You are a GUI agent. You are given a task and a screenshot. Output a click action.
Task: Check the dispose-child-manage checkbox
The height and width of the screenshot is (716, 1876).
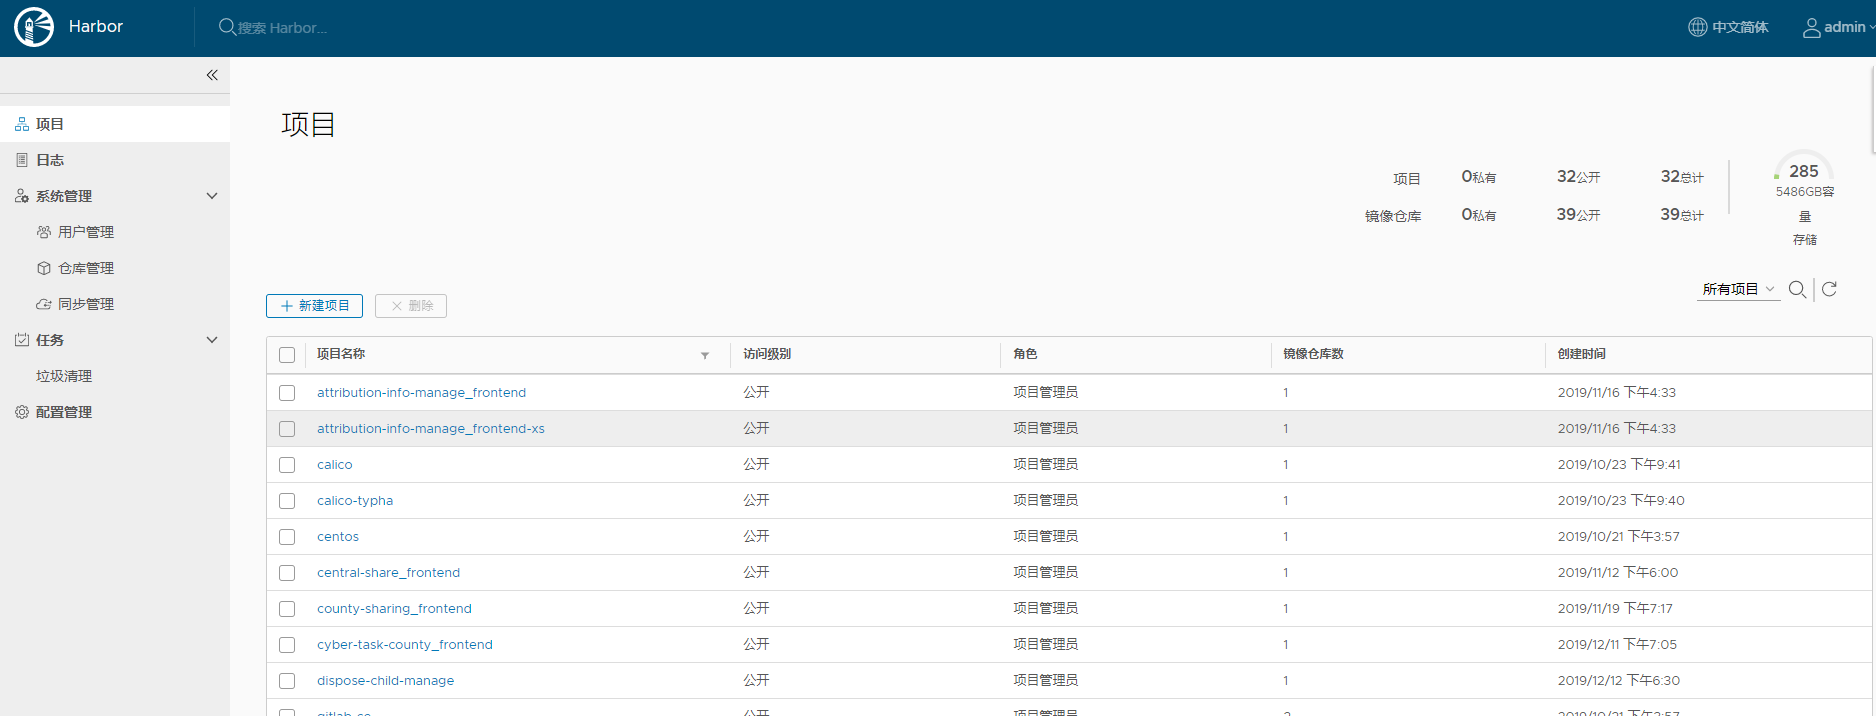tap(287, 681)
